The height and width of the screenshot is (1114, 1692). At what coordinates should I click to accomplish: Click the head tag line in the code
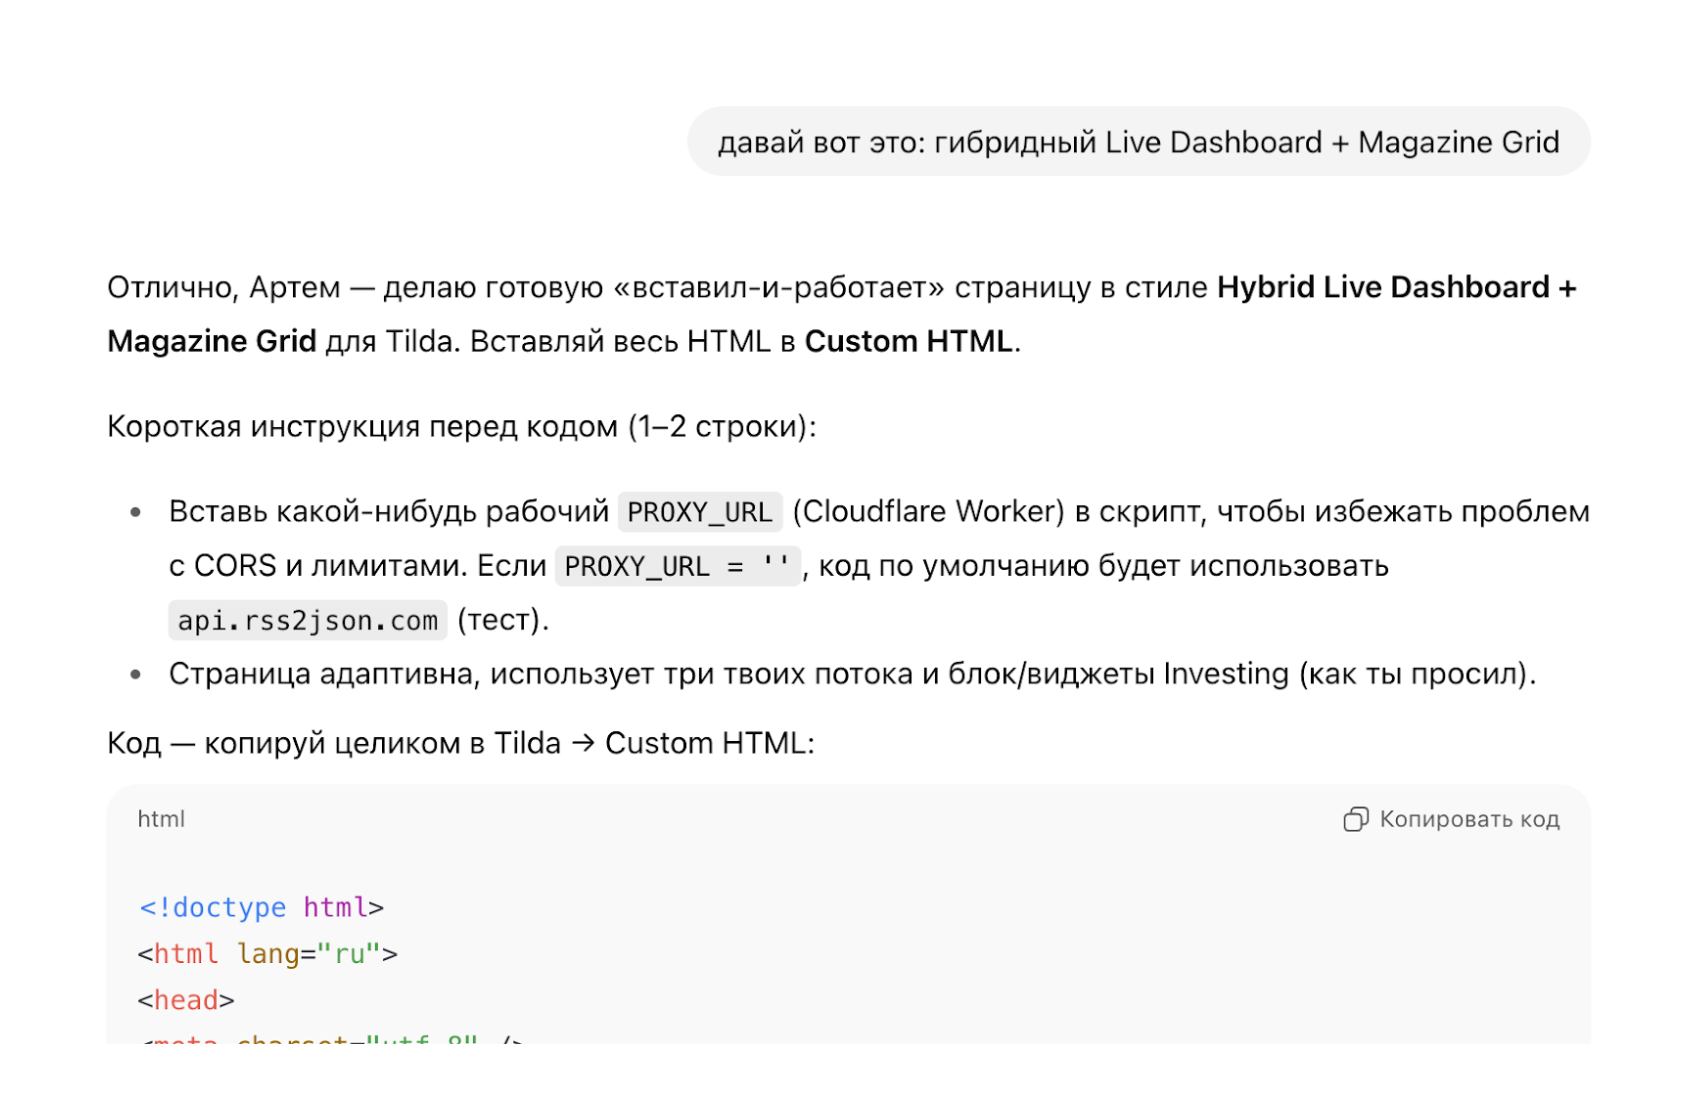click(x=186, y=999)
